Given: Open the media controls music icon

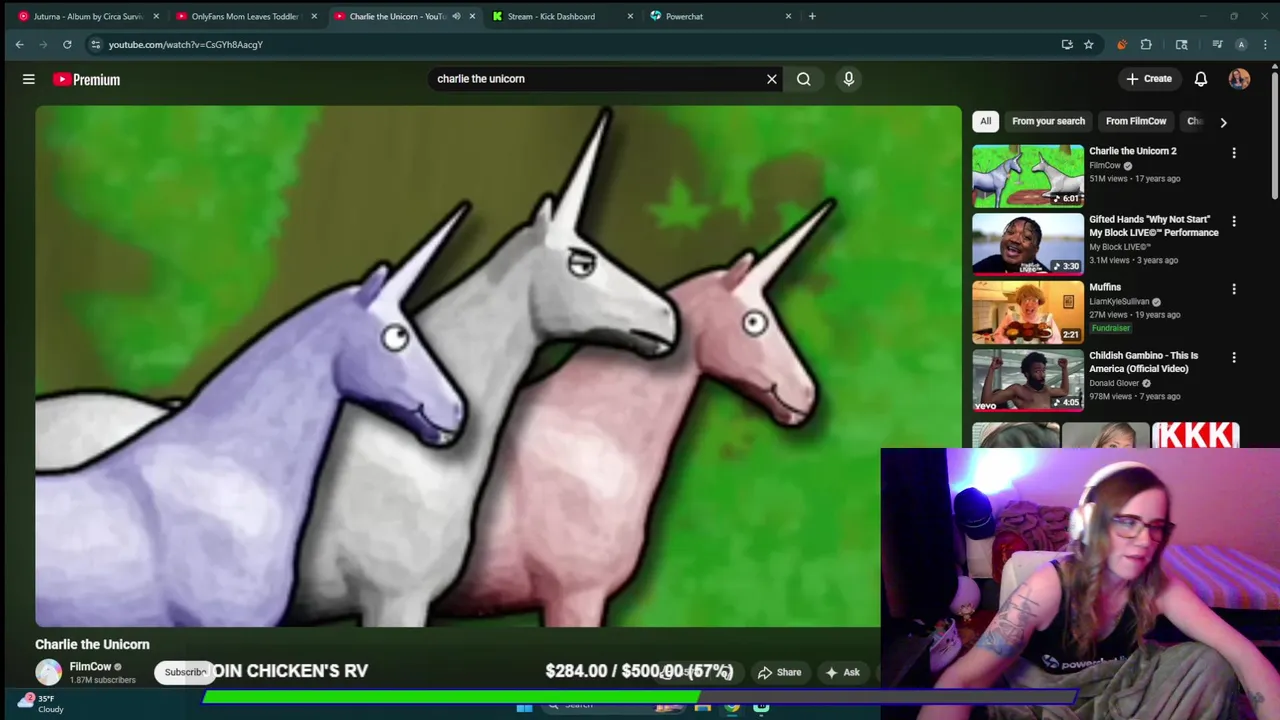Looking at the screenshot, I should click(x=1217, y=44).
